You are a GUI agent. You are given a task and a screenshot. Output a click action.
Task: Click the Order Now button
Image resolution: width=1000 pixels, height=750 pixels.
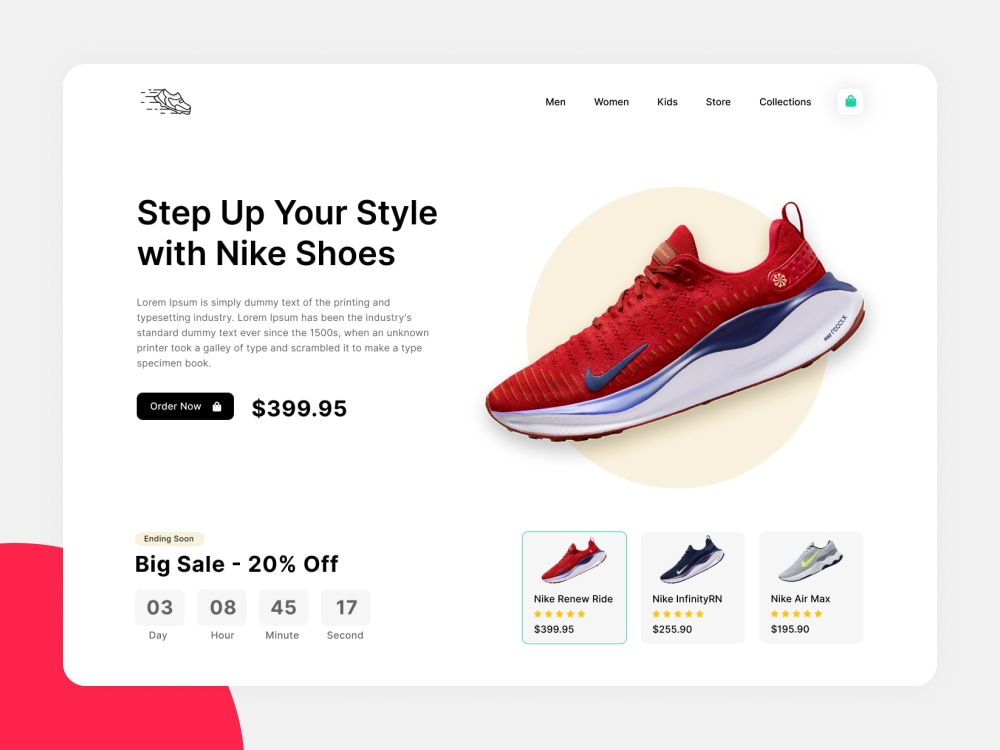tap(185, 406)
